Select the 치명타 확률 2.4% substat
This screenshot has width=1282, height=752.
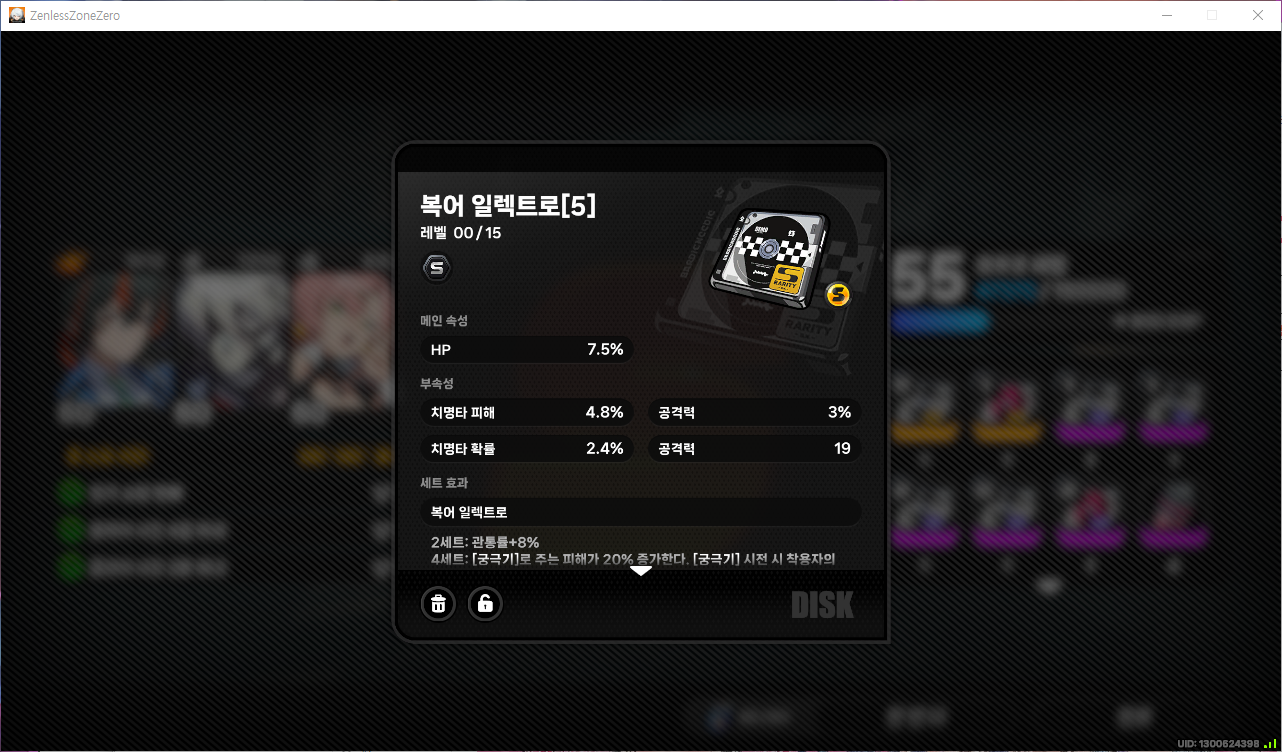tap(527, 449)
